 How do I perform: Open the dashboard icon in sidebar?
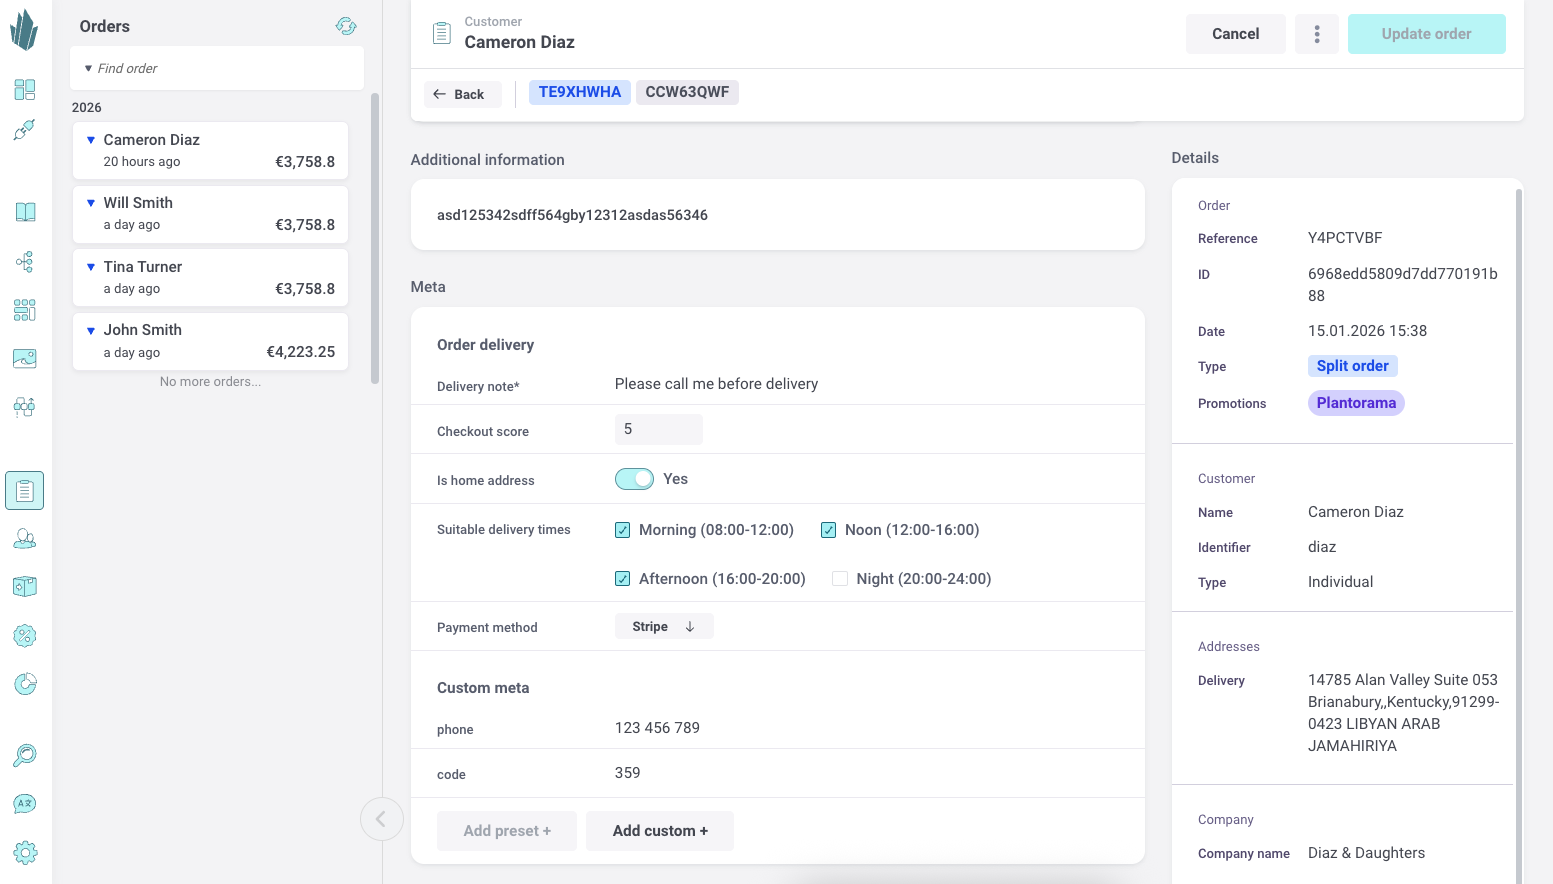point(25,90)
